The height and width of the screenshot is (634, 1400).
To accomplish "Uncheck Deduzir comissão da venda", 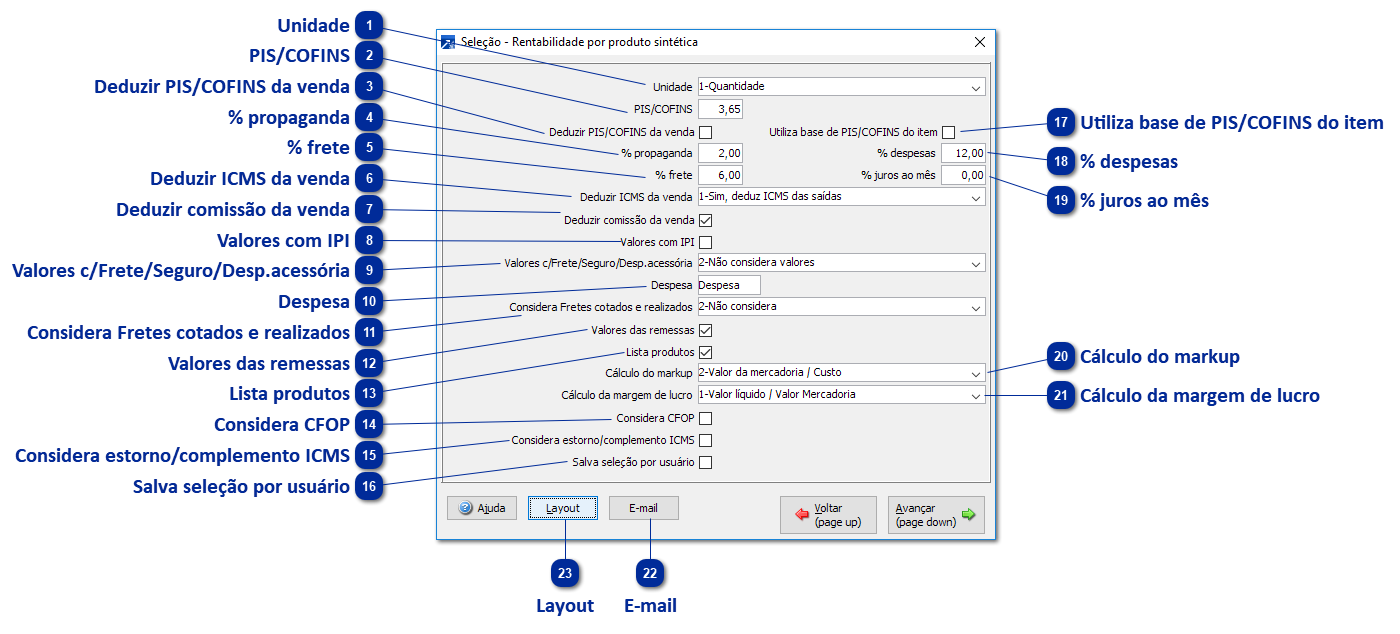I will coord(705,220).
